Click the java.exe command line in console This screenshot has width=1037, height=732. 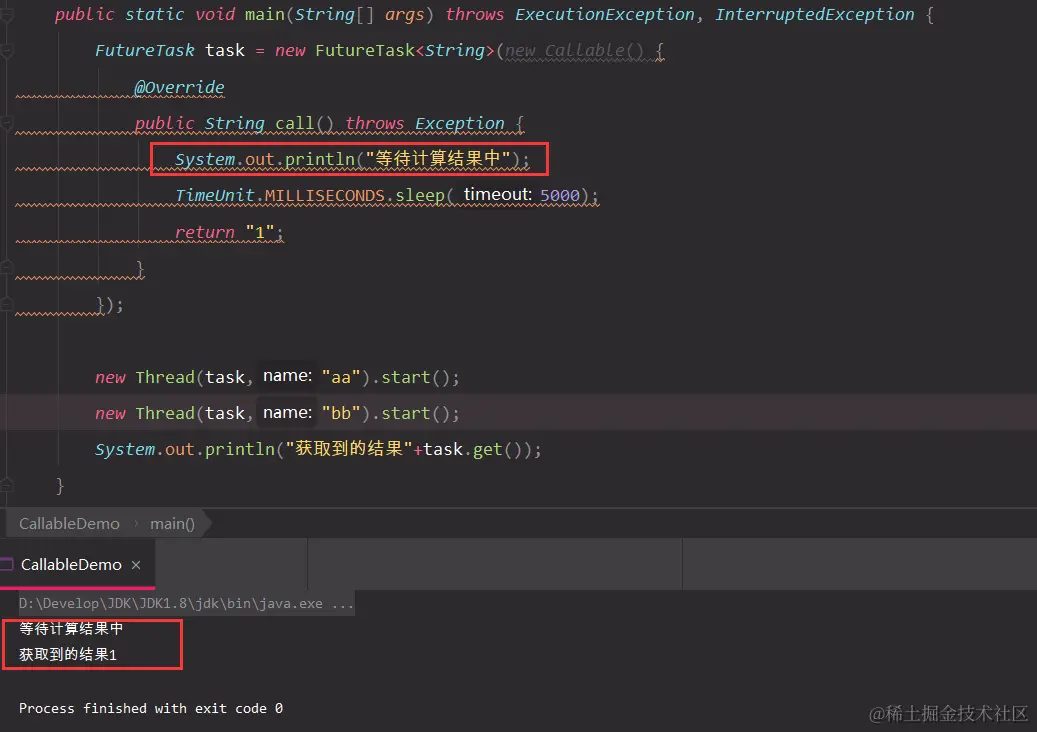pos(186,603)
